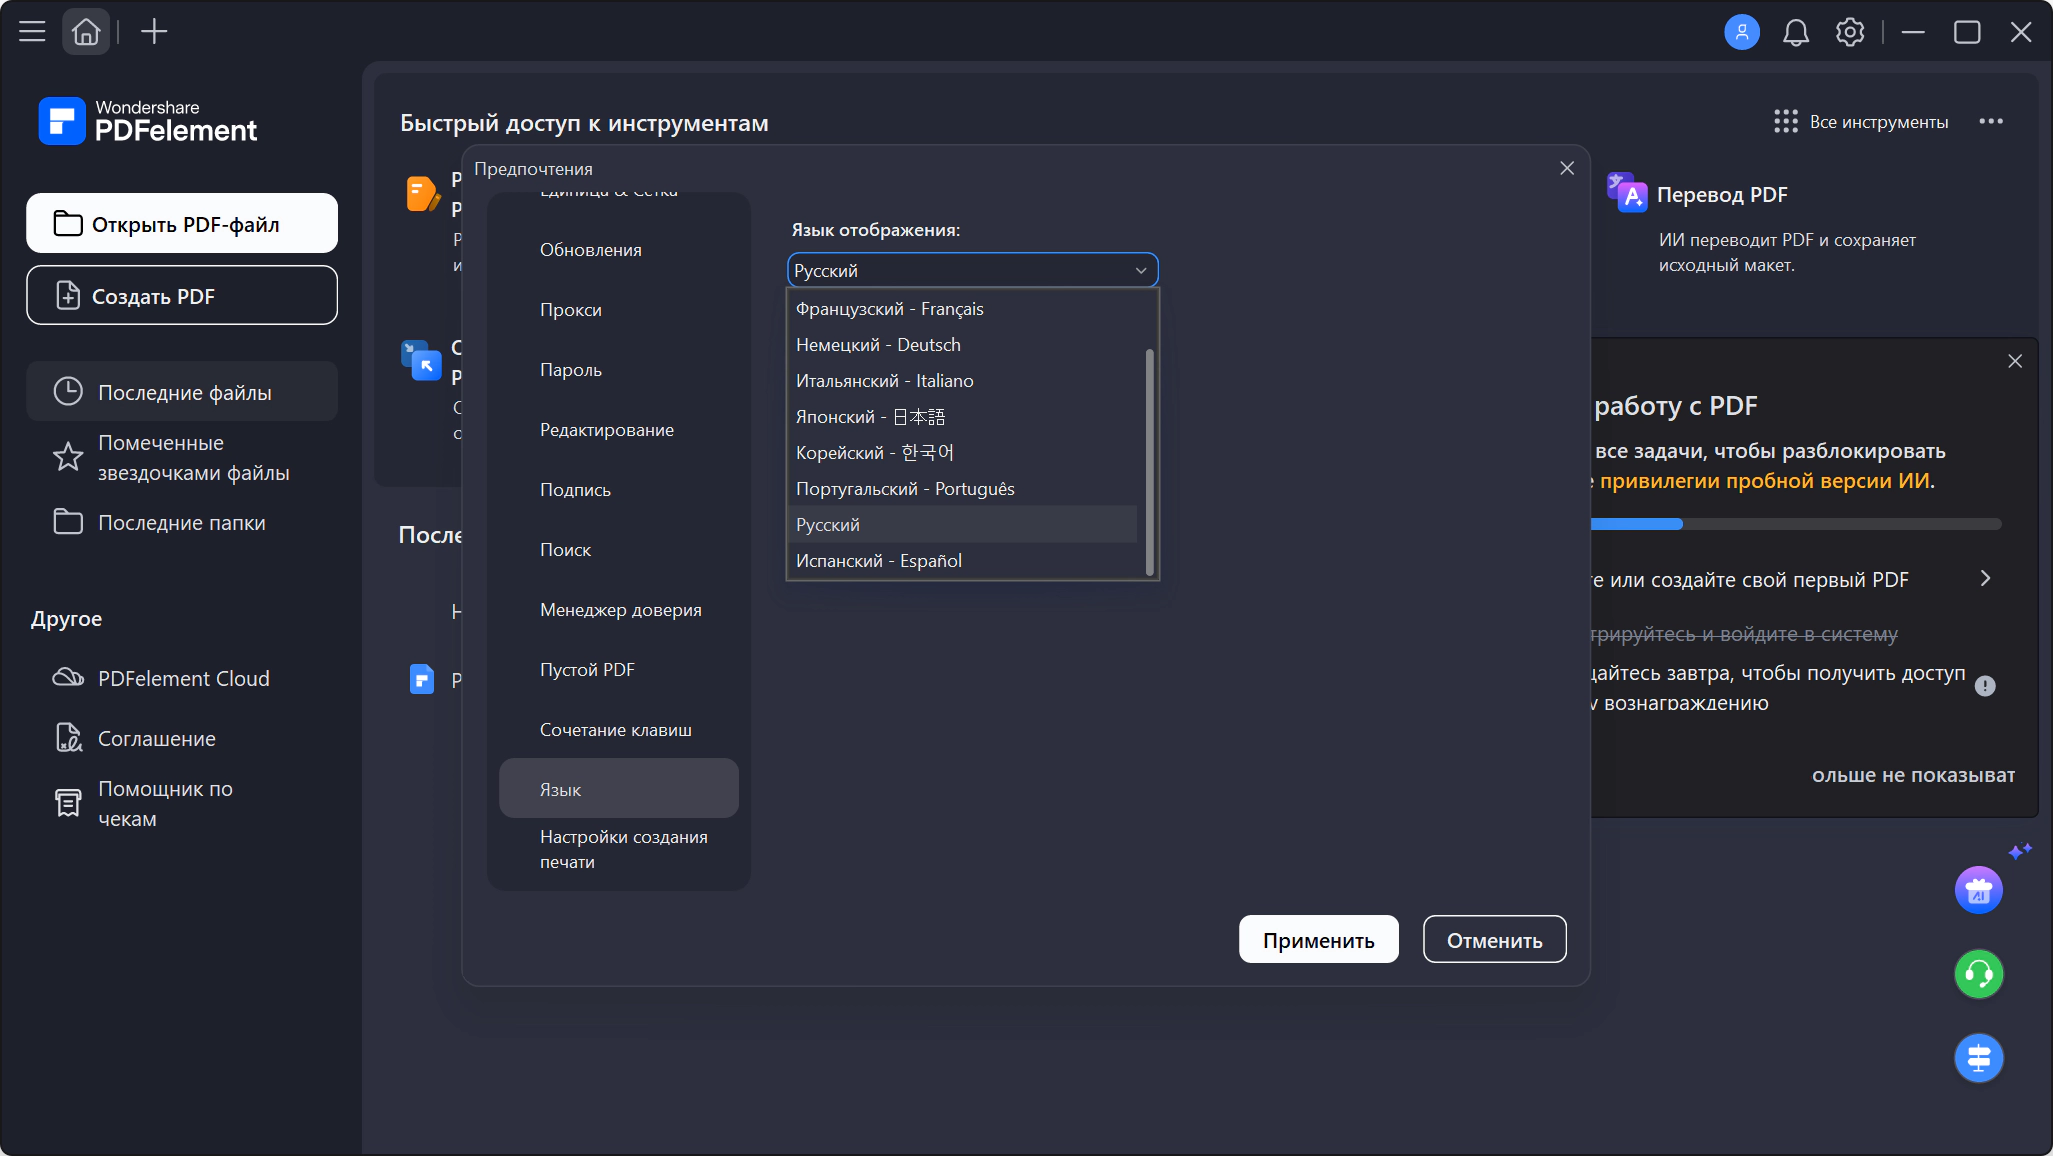The height and width of the screenshot is (1156, 2053).
Task: Click the language list scrollbar
Action: [x=1149, y=462]
